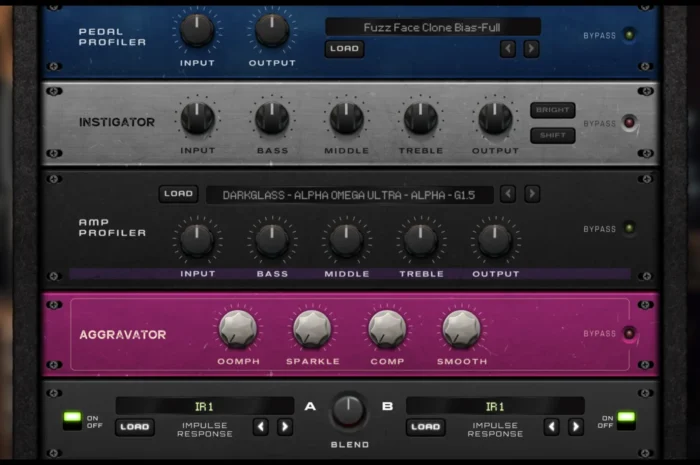Toggle the Pedal Profiler bypass LED

[629, 35]
